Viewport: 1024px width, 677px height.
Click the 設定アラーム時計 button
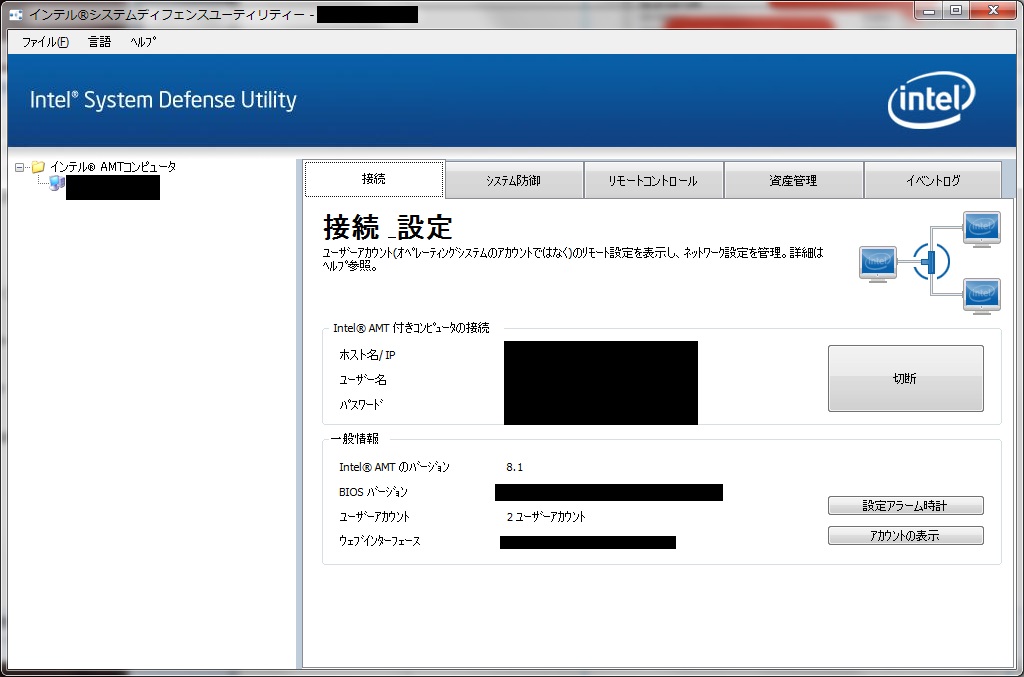click(x=905, y=505)
